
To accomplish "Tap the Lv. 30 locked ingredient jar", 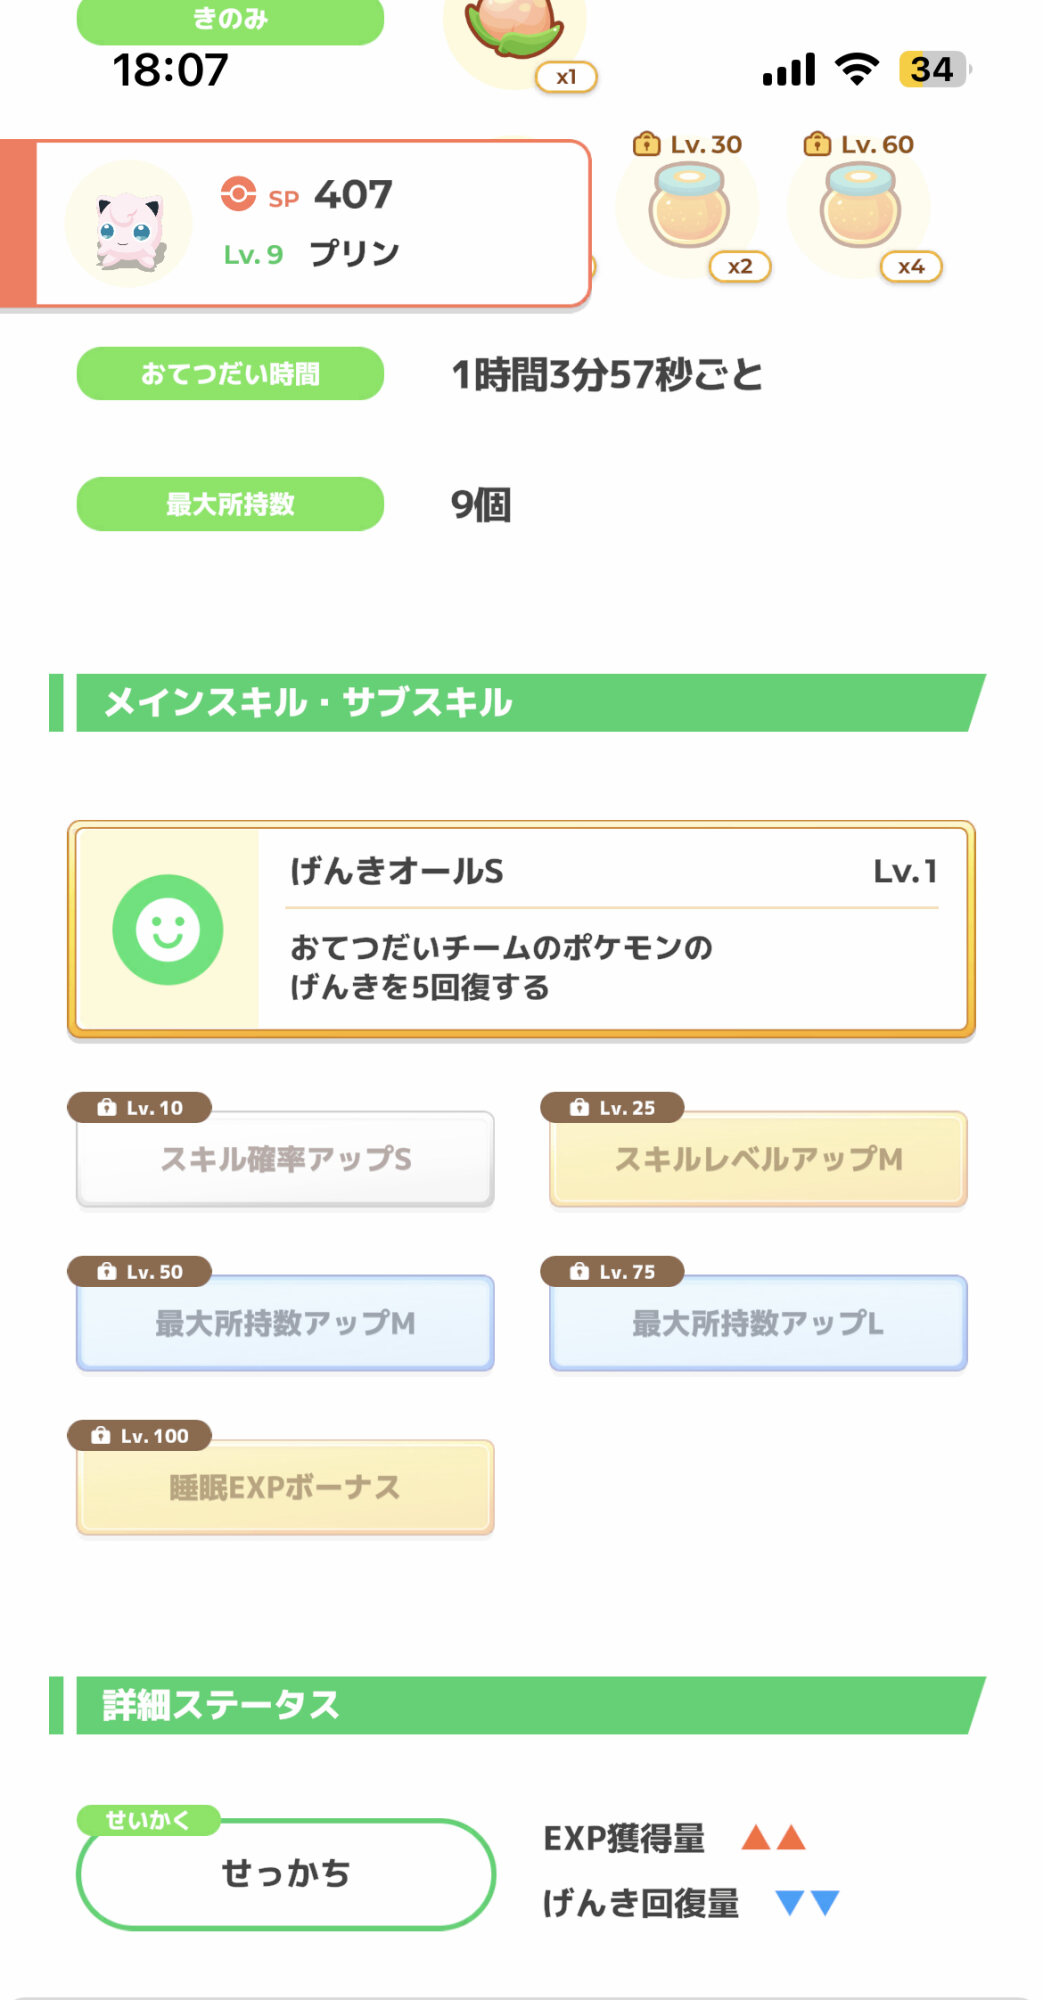I will click(688, 208).
